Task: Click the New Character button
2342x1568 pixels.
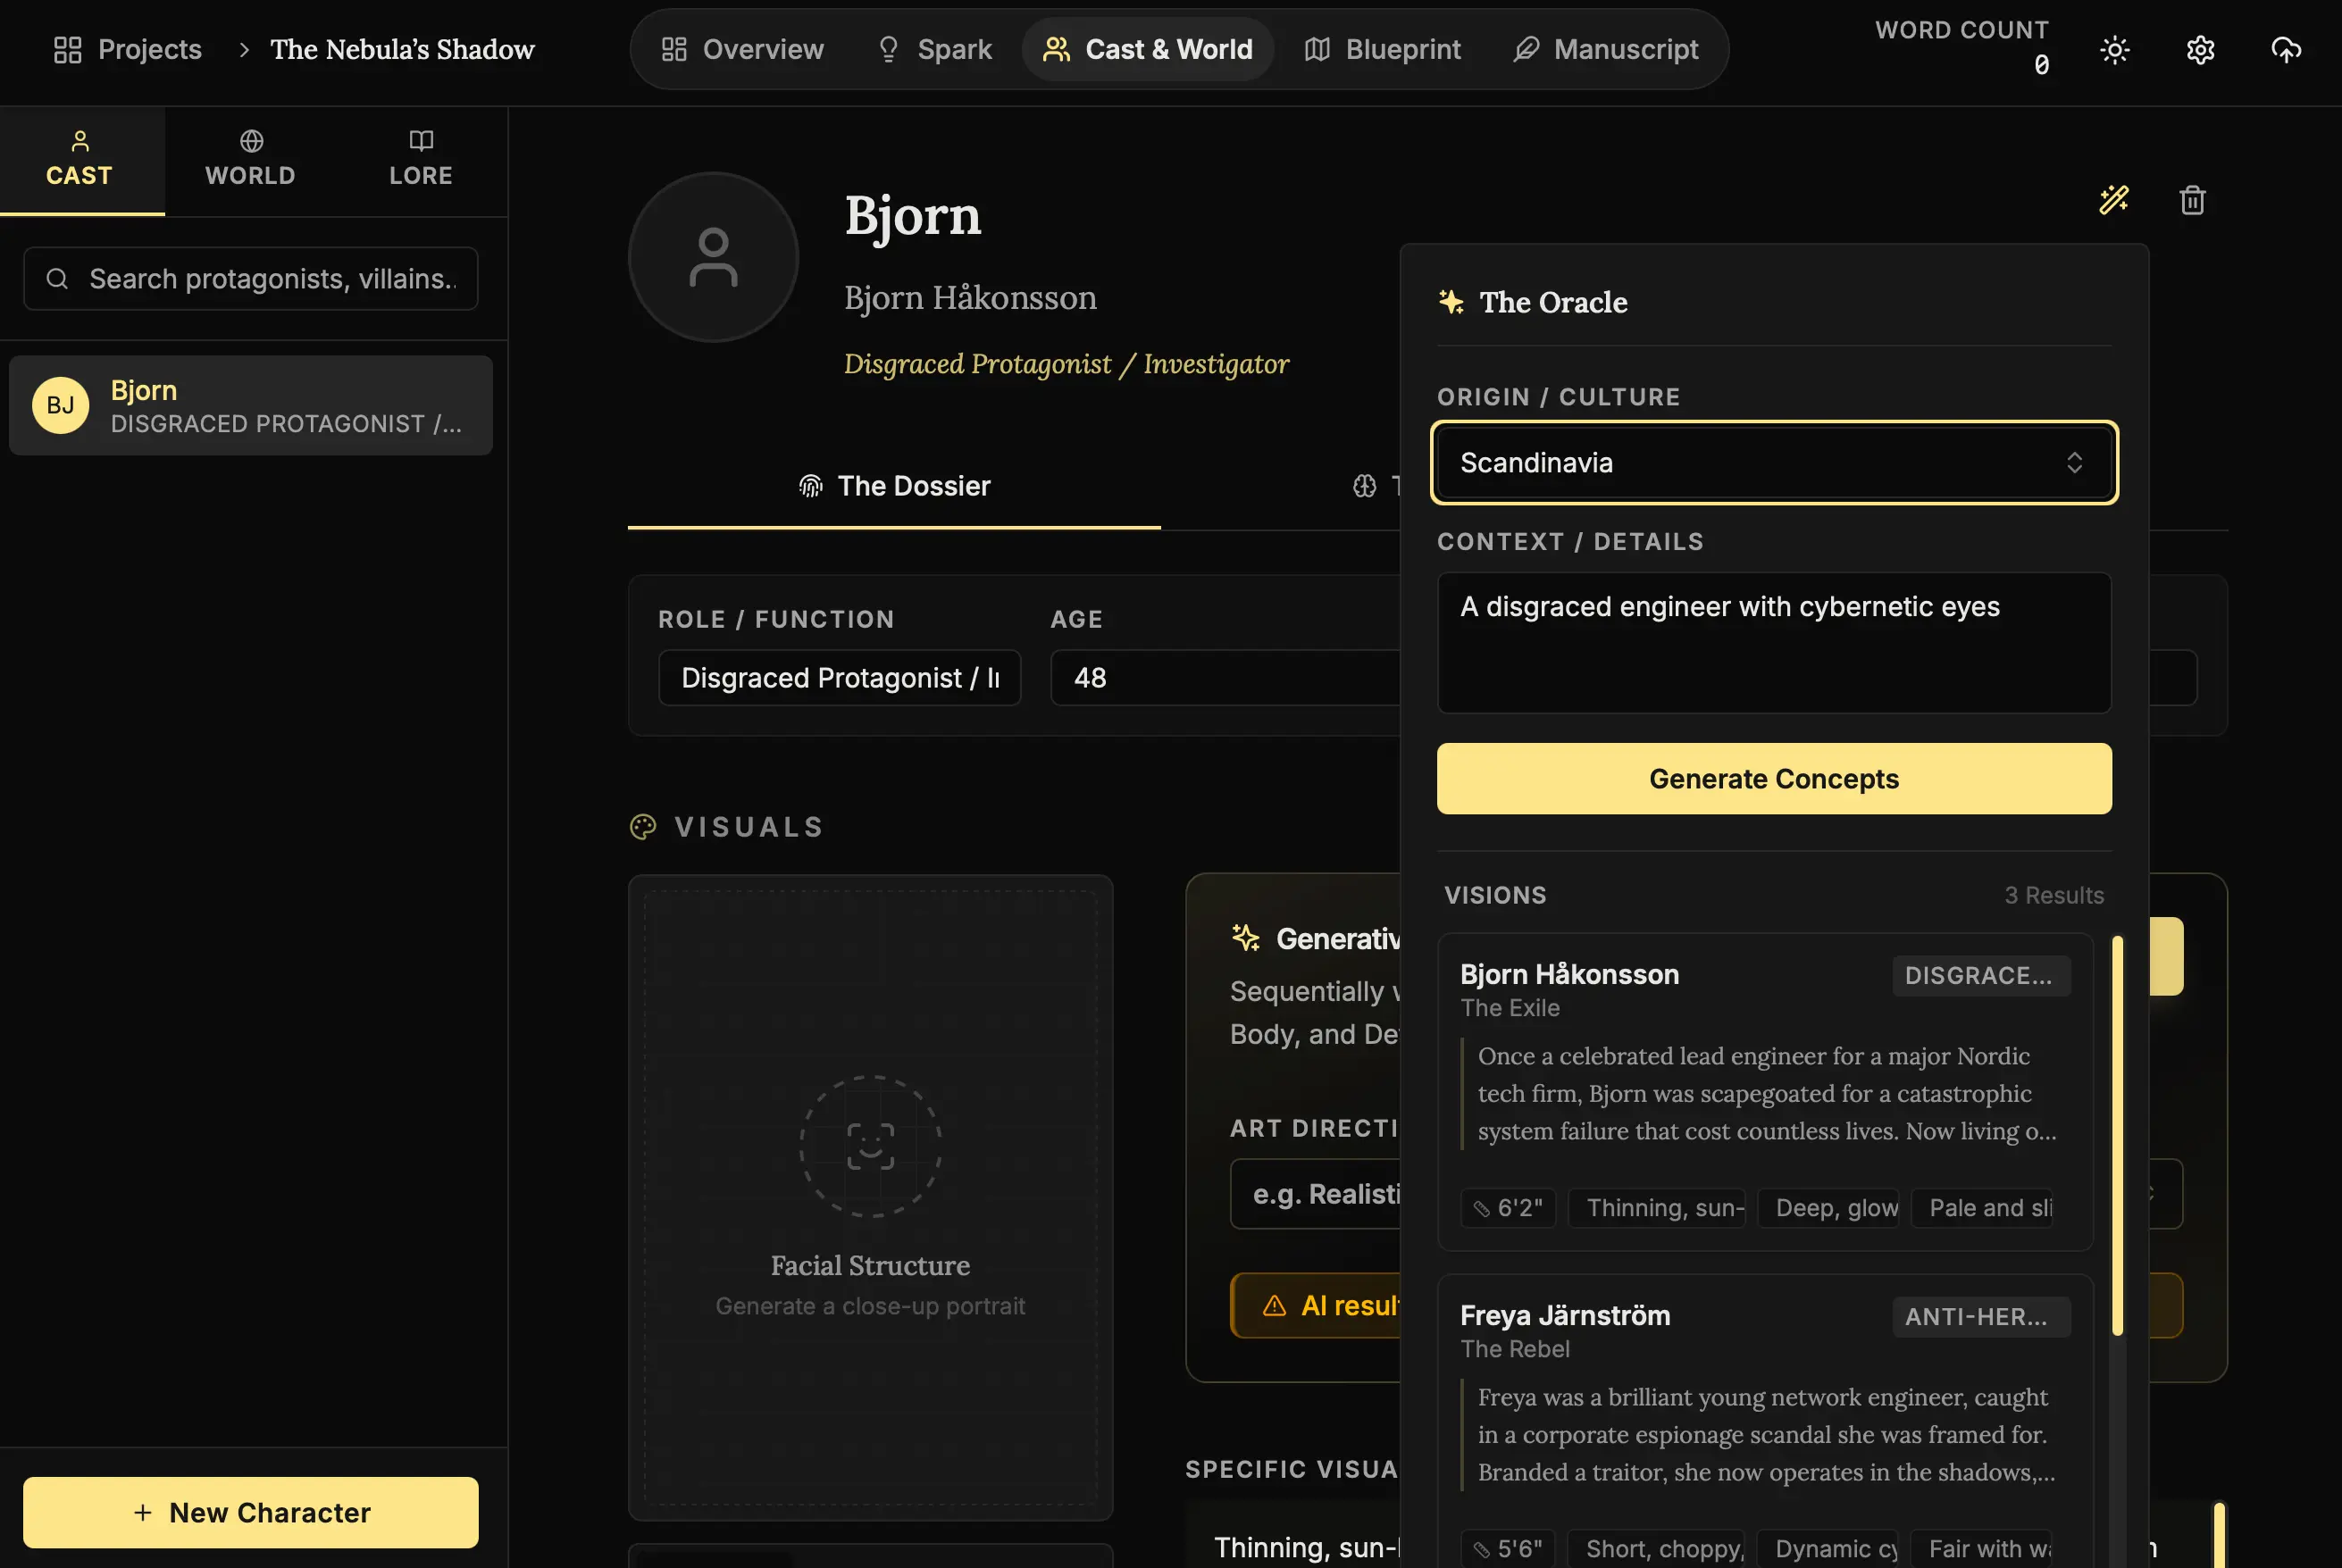Action: point(250,1512)
